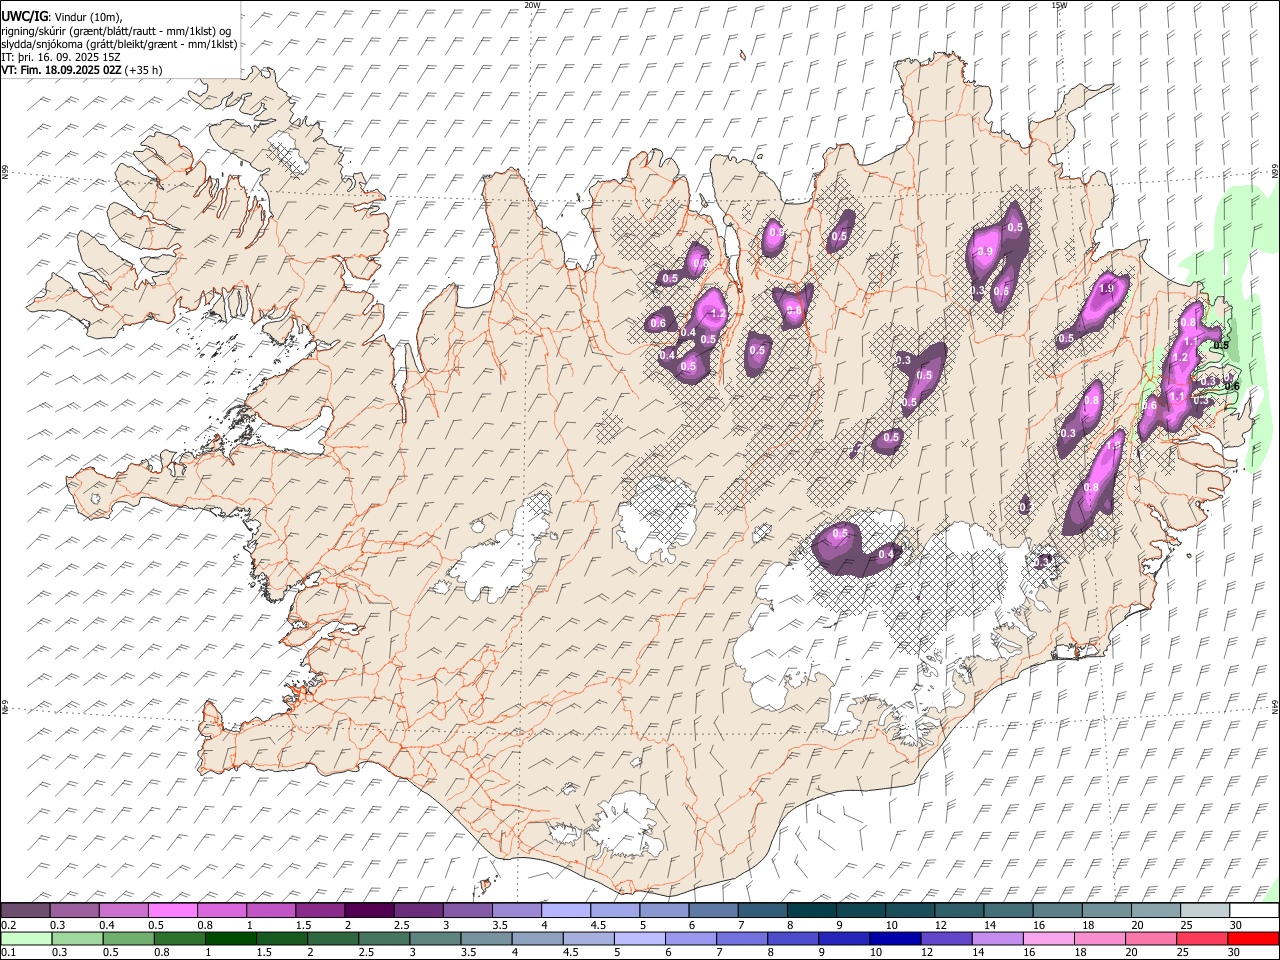Pick the 4.5 swatch in the bottom legend row
This screenshot has width=1280, height=960.
click(x=588, y=939)
